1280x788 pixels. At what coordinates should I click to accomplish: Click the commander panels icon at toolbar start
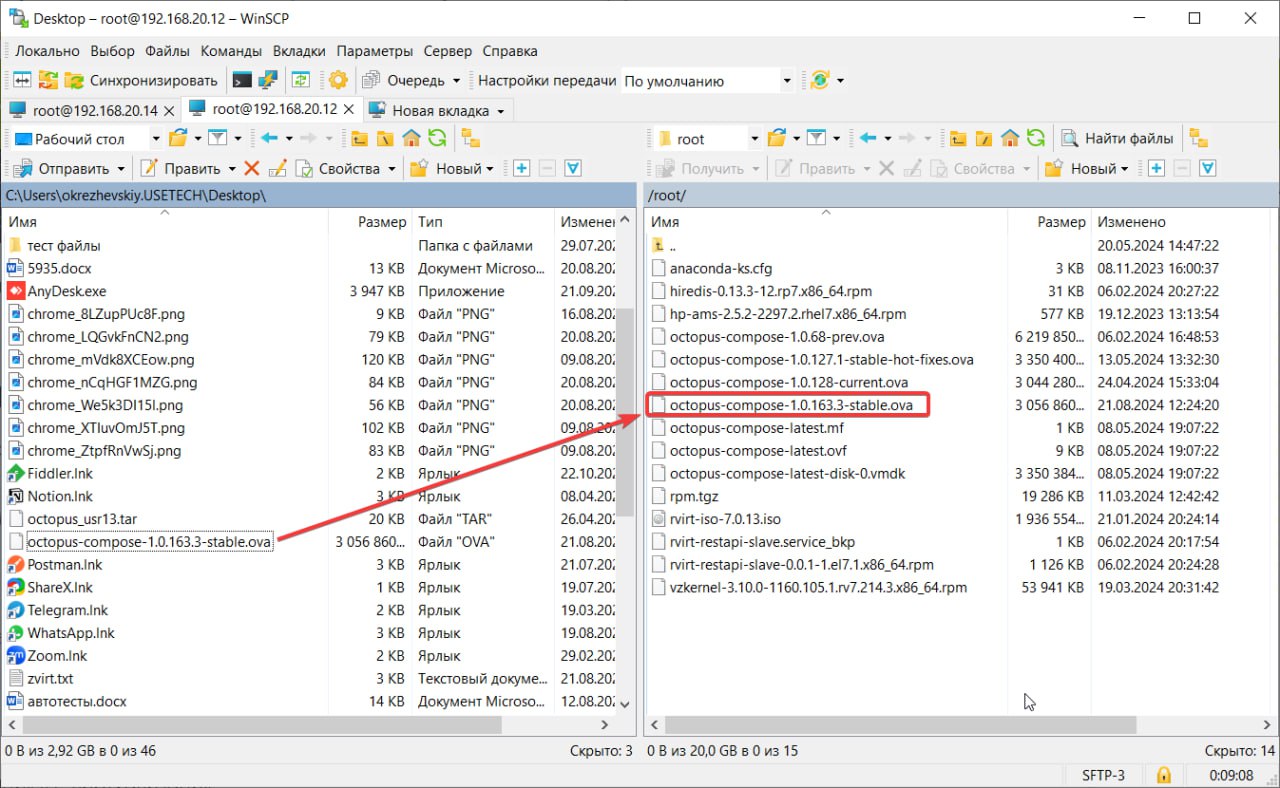[21, 80]
